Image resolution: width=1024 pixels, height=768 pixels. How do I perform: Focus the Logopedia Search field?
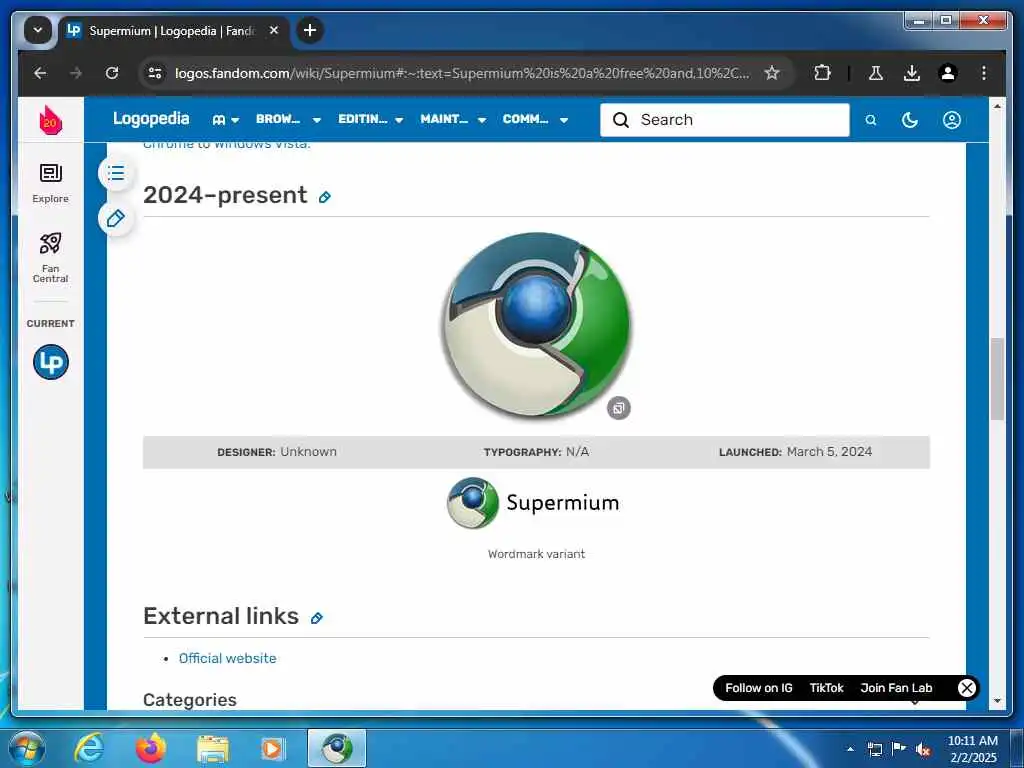725,120
